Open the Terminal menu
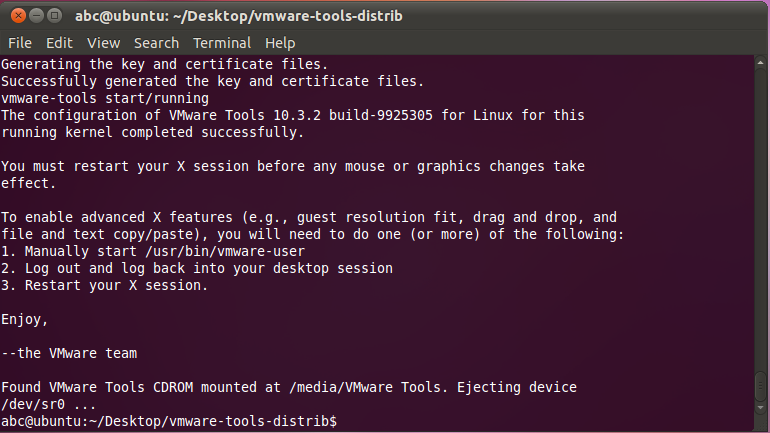 [x=222, y=43]
